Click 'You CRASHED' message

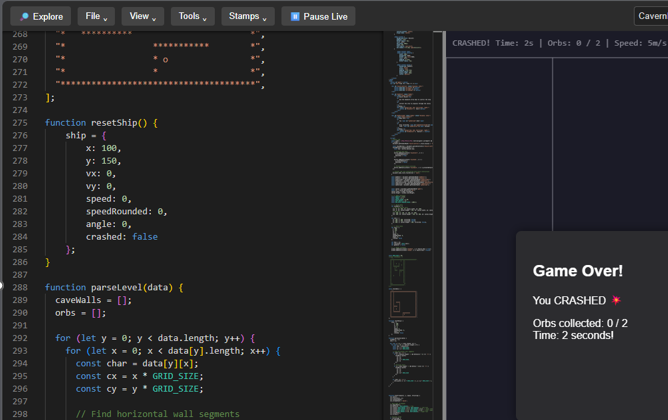click(x=569, y=301)
